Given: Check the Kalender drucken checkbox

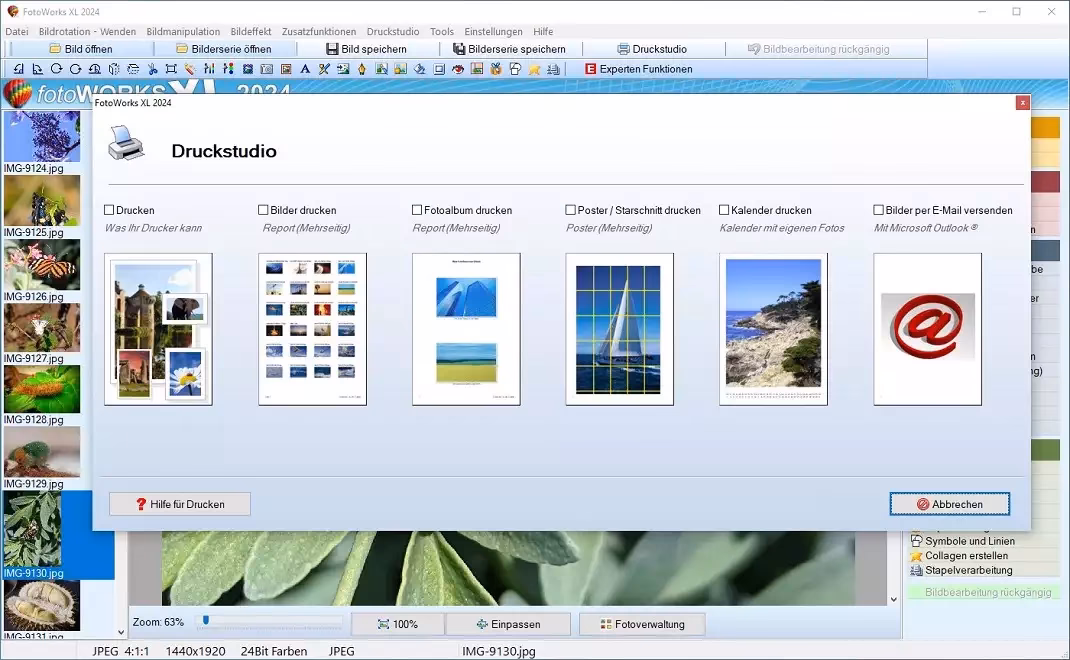Looking at the screenshot, I should (724, 210).
